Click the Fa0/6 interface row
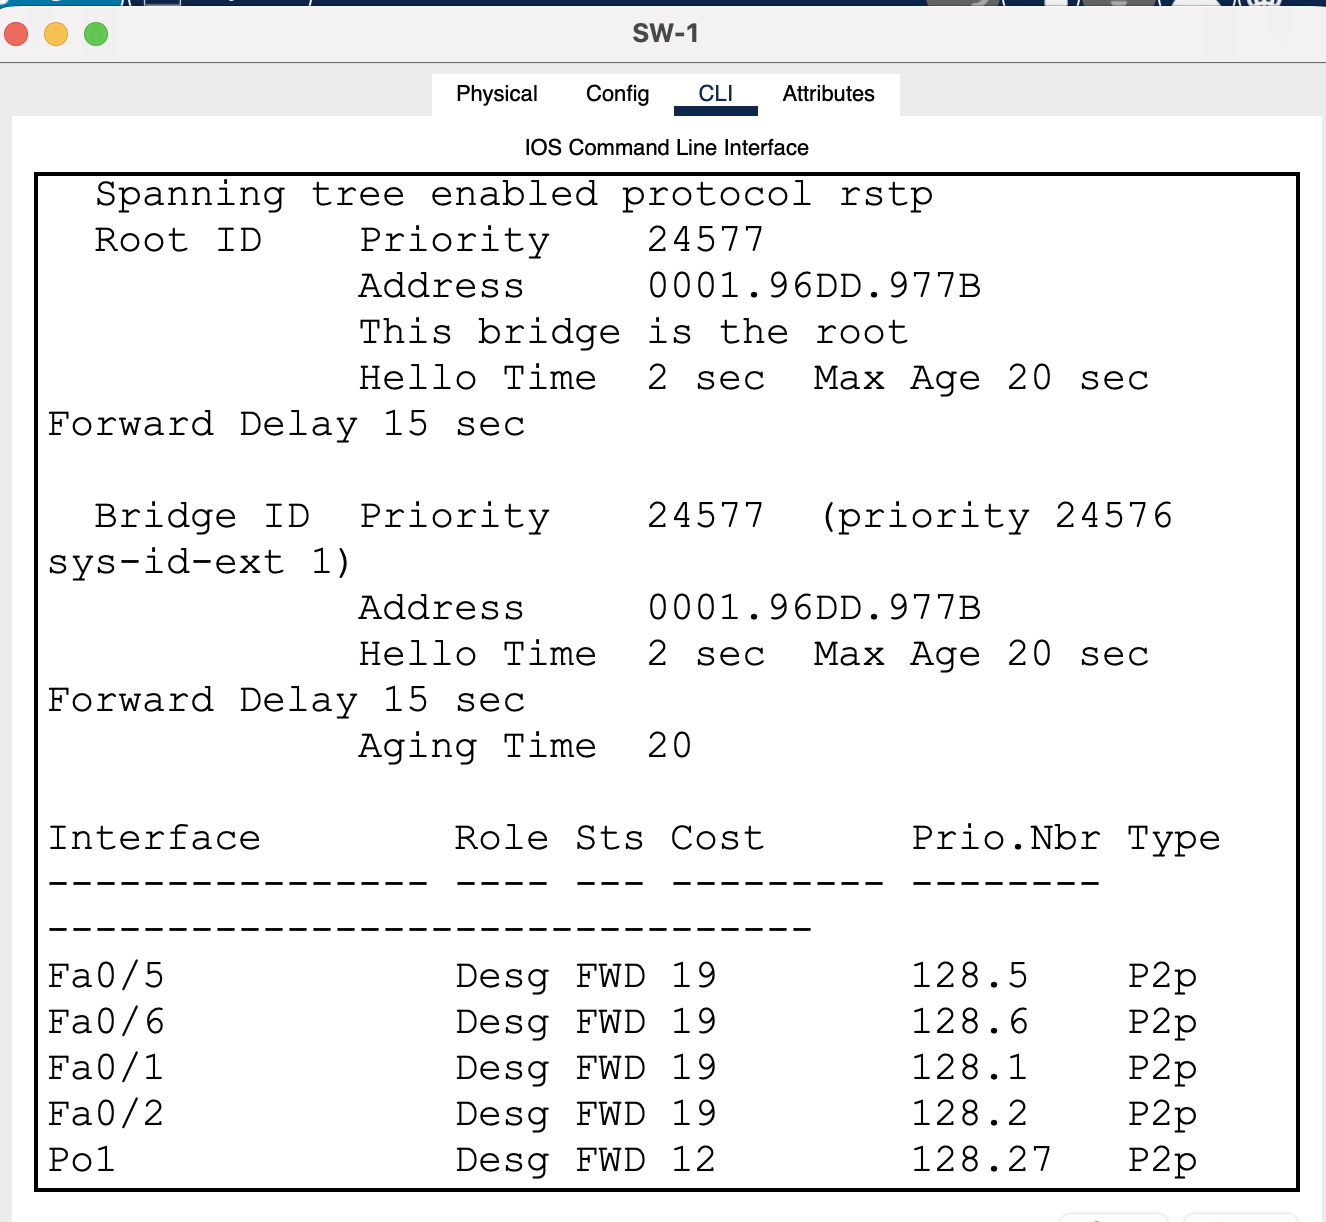Image resolution: width=1326 pixels, height=1222 pixels. pyautogui.click(x=622, y=1022)
